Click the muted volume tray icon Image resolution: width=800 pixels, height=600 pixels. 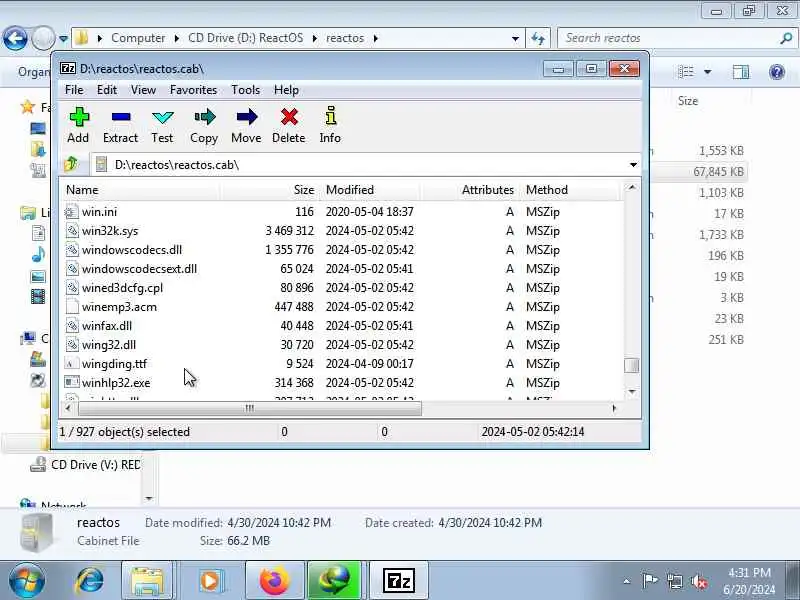coord(699,581)
